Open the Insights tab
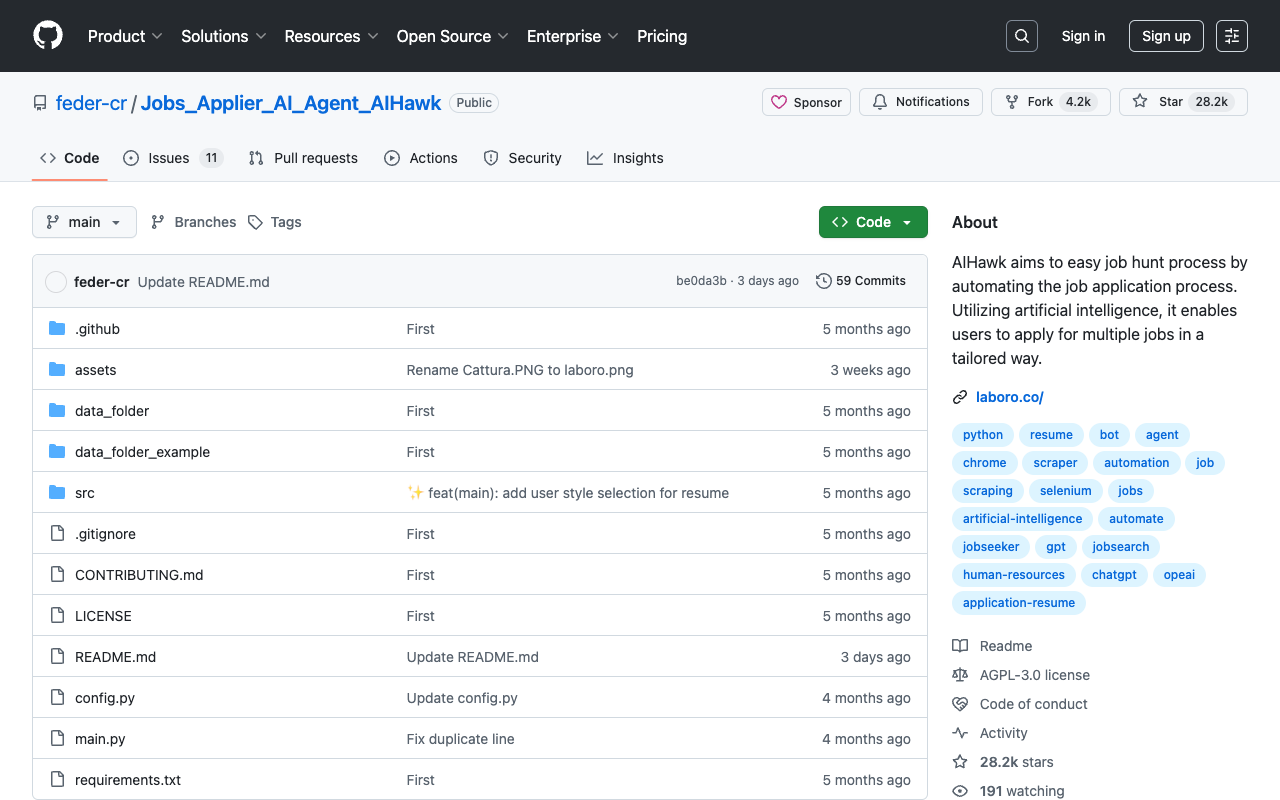 (625, 158)
